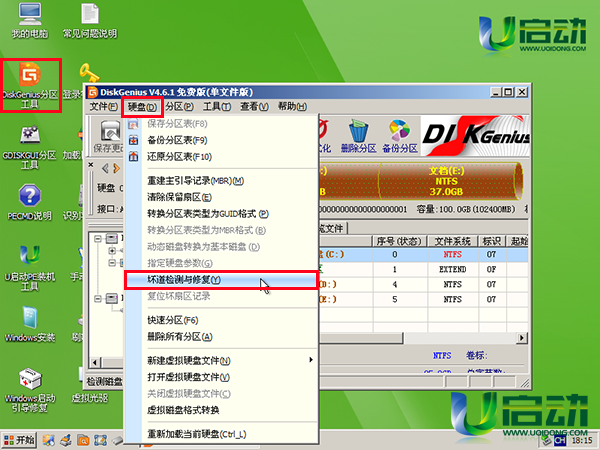
Task: Select the NTFS row with serial 0
Action: pyautogui.click(x=423, y=254)
